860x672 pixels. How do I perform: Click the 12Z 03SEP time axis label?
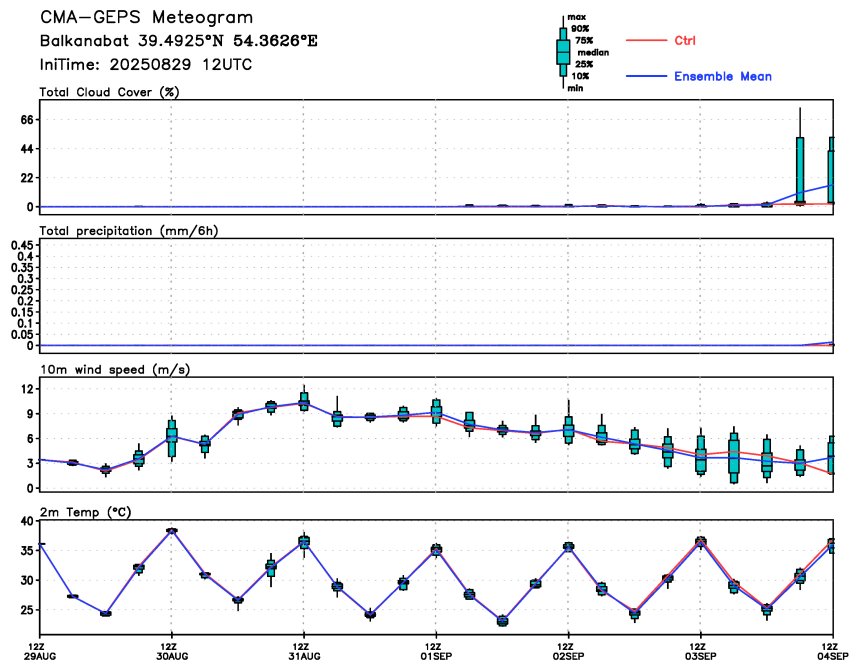pos(701,651)
